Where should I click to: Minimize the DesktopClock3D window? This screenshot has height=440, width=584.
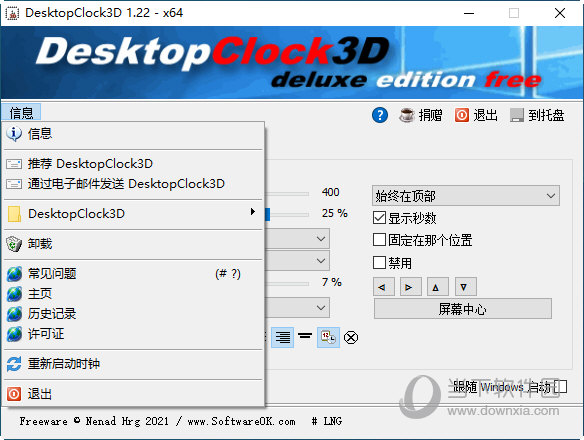469,13
